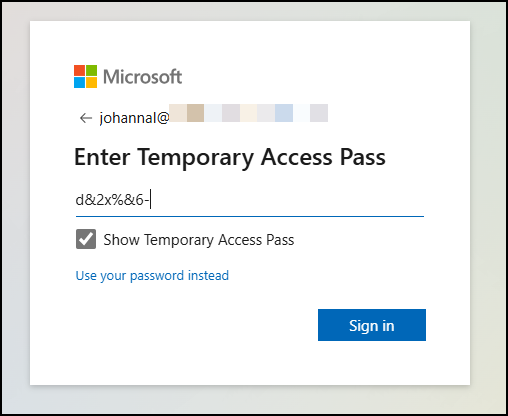Click blank white area below Sign in button
This screenshot has height=416, width=508.
pos(372,363)
